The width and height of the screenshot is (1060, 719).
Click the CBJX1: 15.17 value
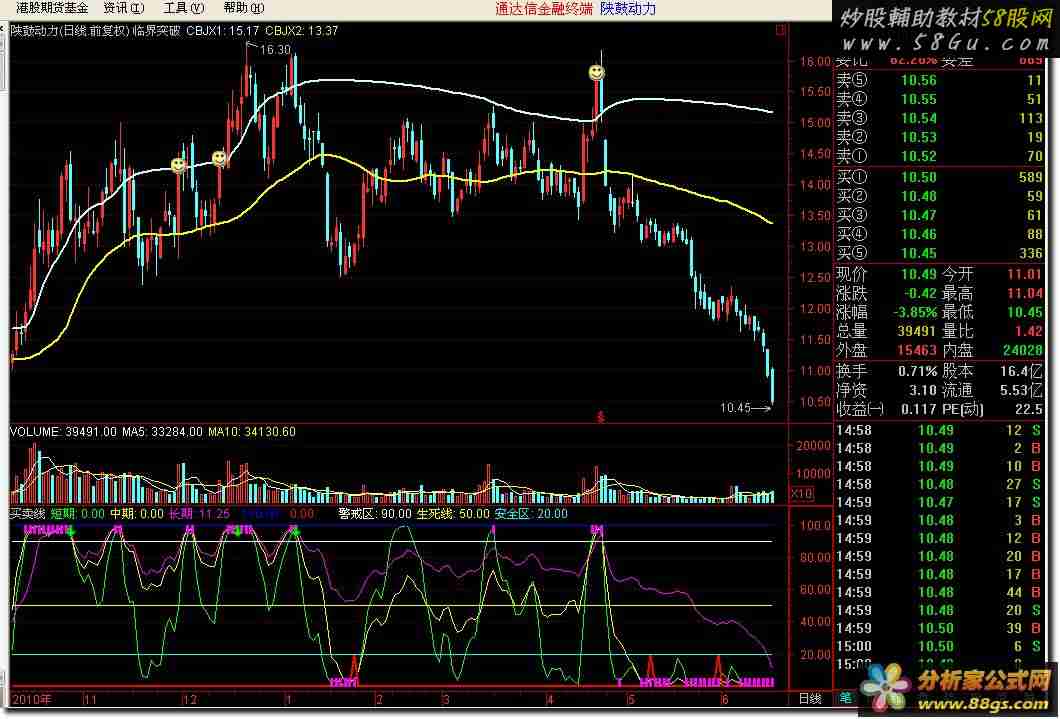tap(223, 30)
